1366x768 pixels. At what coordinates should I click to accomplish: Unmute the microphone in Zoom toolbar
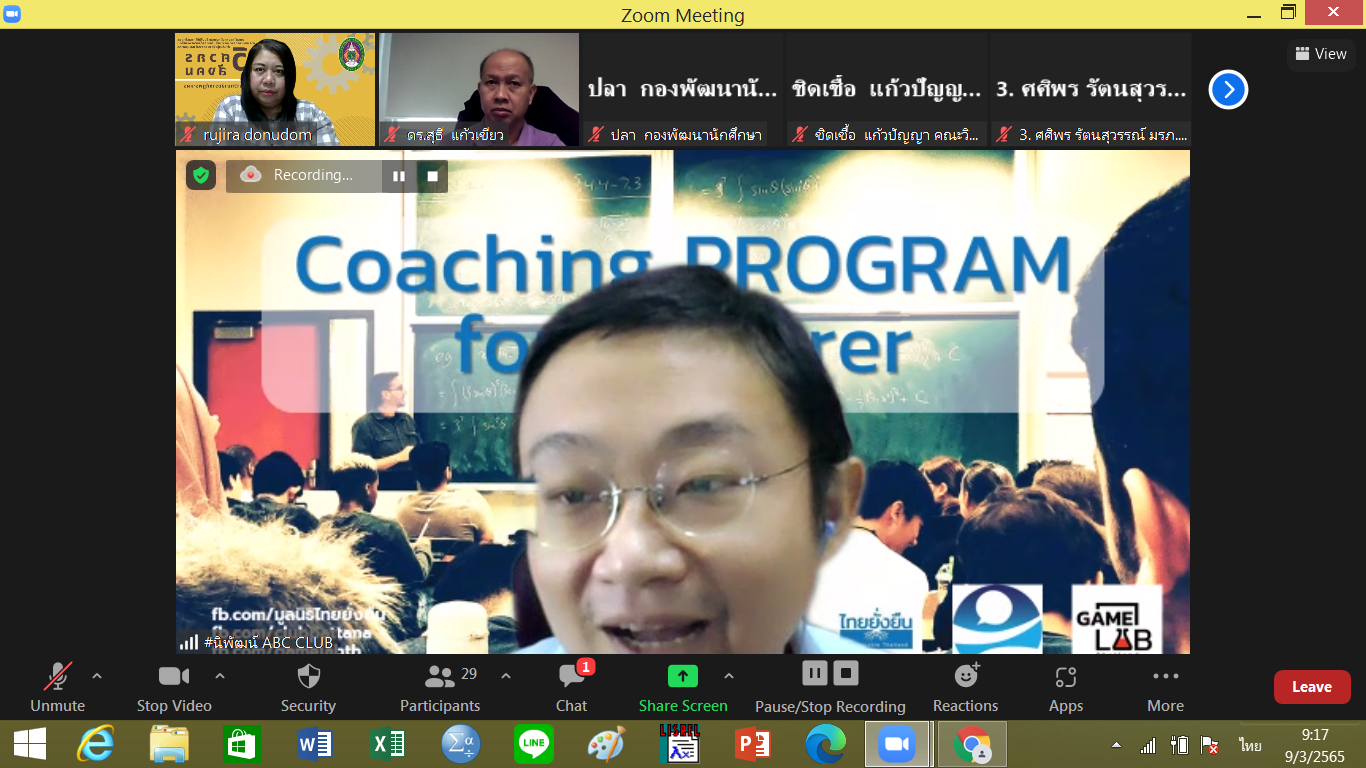pos(57,688)
